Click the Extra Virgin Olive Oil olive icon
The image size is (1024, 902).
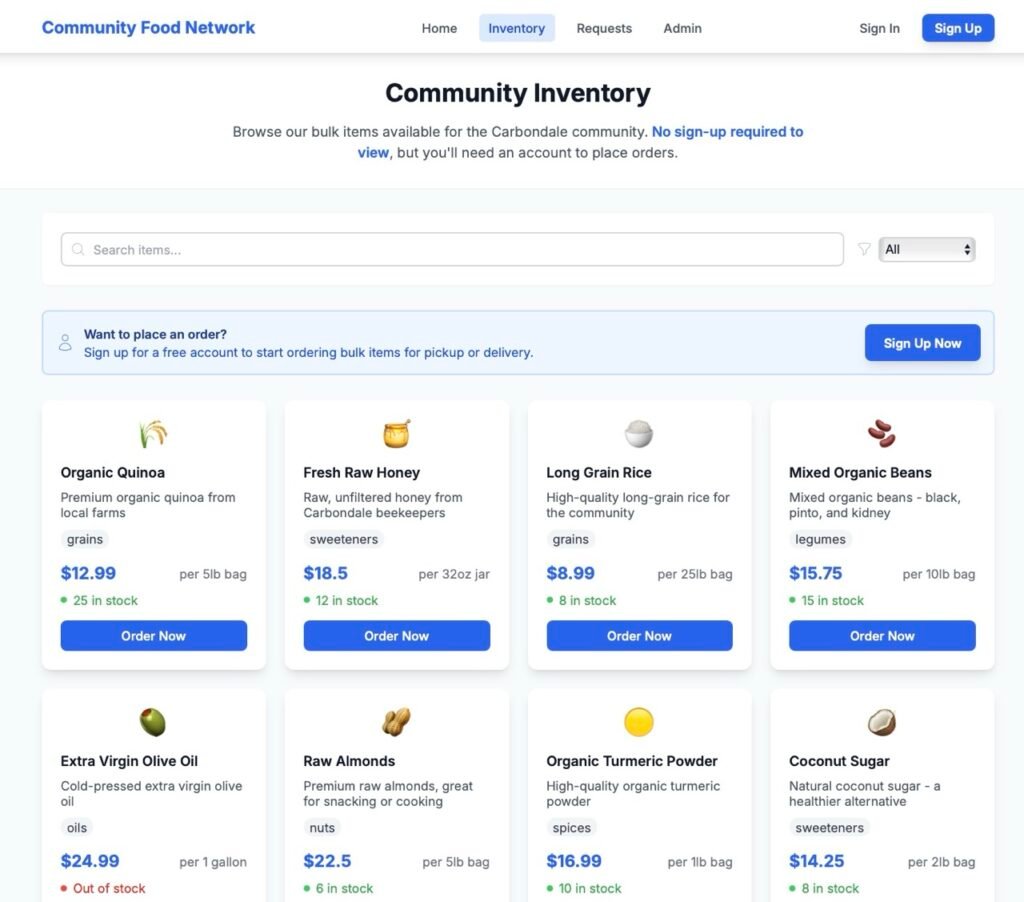[153, 722]
